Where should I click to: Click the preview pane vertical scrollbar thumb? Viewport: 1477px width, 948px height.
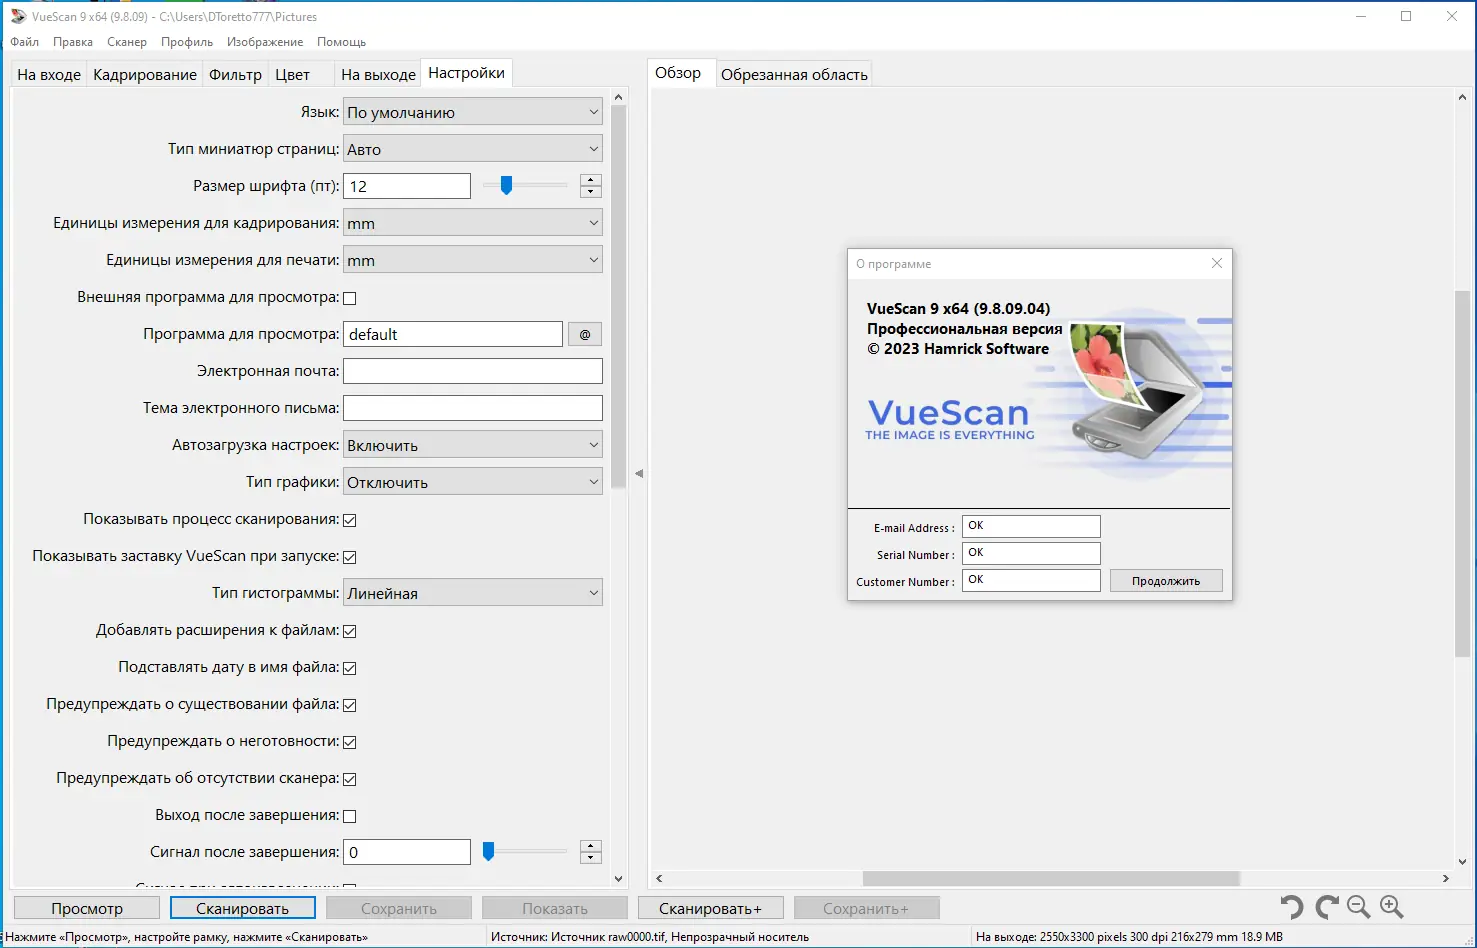point(1462,473)
